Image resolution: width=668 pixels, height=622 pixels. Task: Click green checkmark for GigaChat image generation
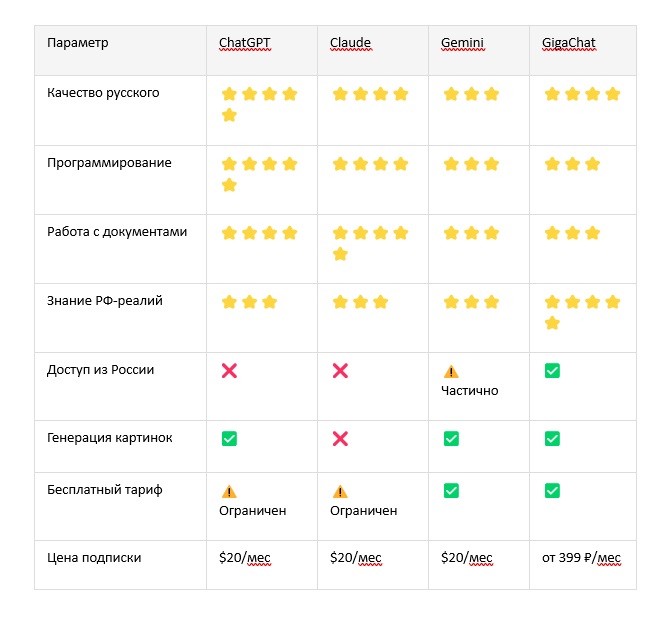[552, 439]
